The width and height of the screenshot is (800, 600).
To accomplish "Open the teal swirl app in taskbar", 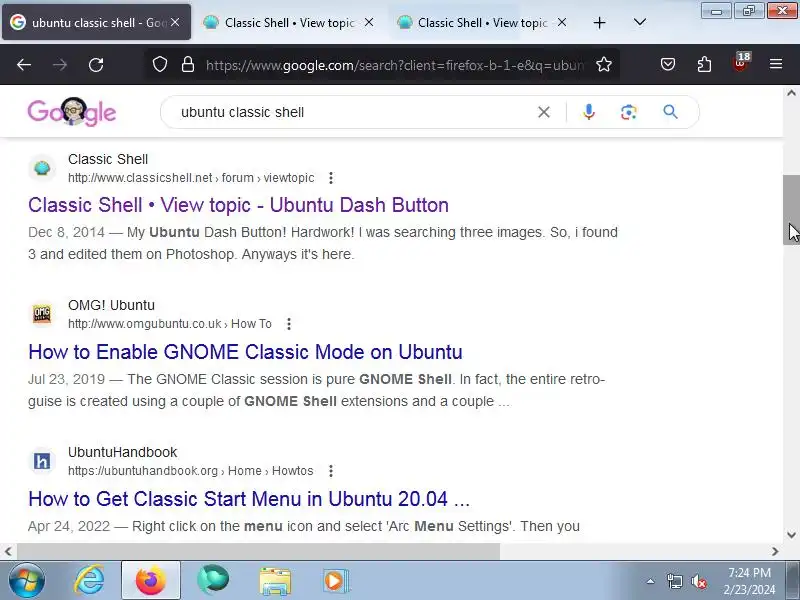I will tap(213, 581).
